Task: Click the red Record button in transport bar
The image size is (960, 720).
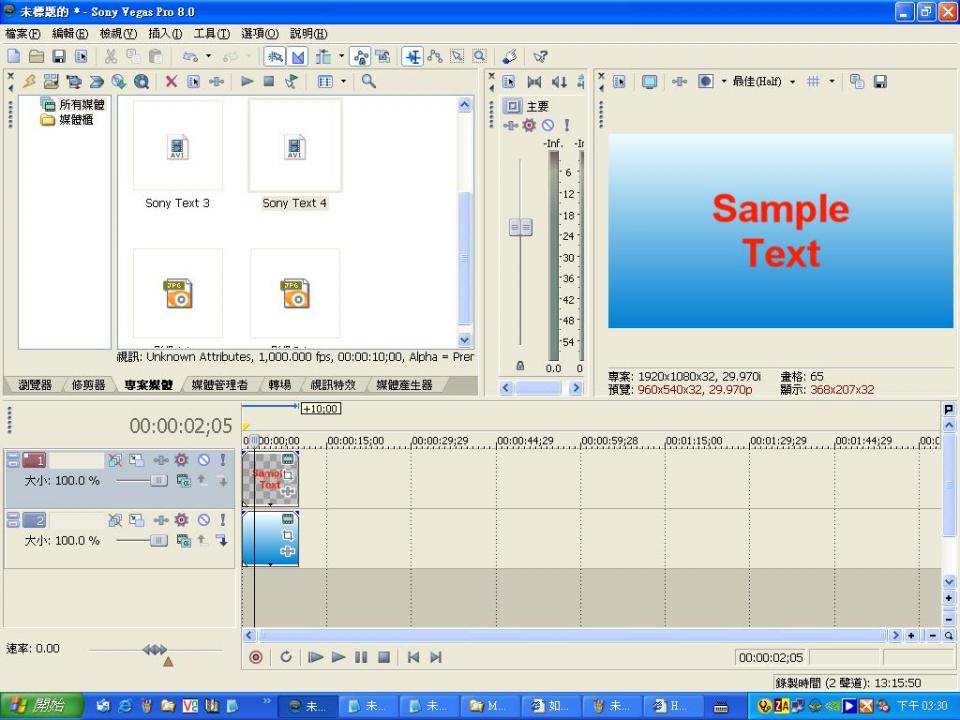Action: click(256, 657)
